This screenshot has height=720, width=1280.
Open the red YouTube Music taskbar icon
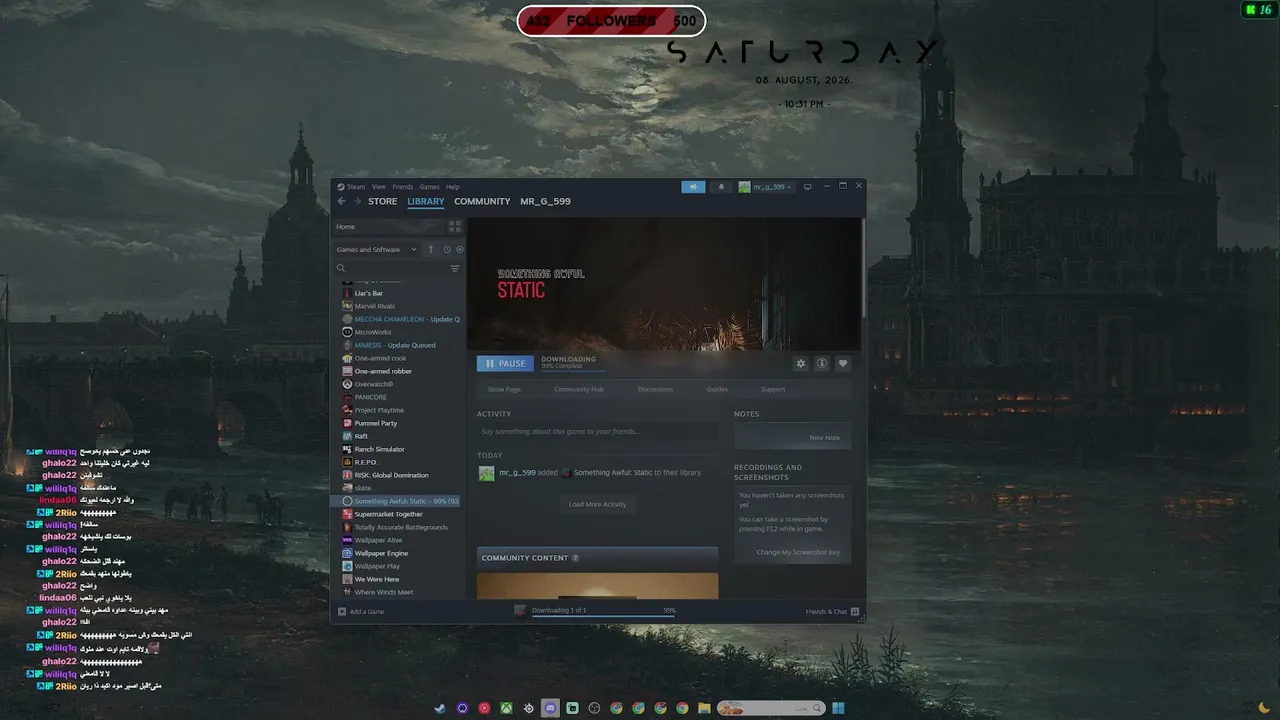pyautogui.click(x=484, y=708)
